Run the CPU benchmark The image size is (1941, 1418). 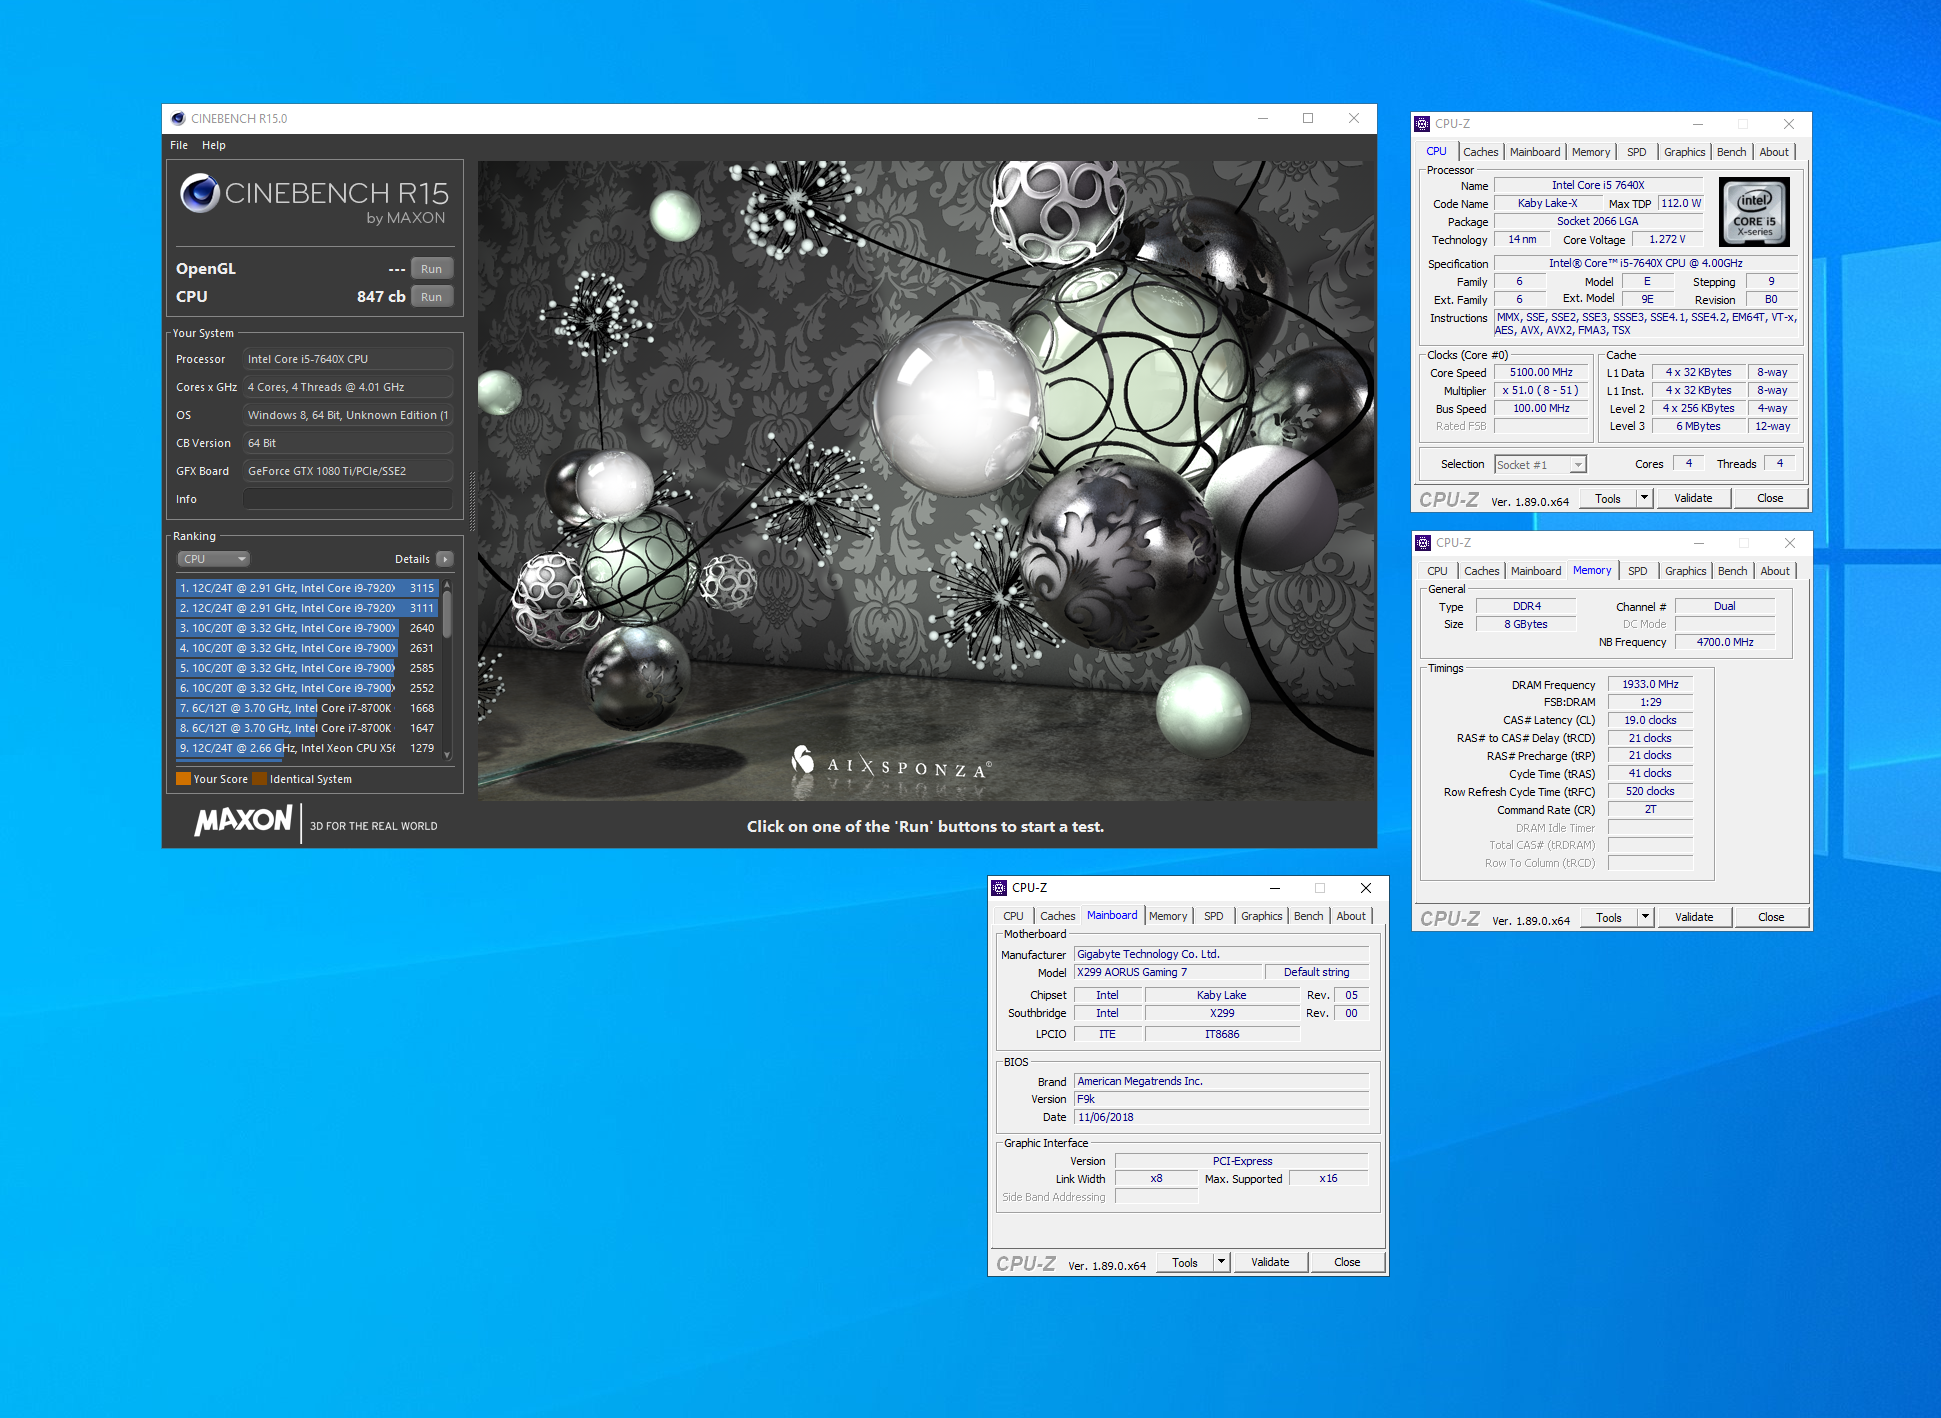[x=431, y=297]
